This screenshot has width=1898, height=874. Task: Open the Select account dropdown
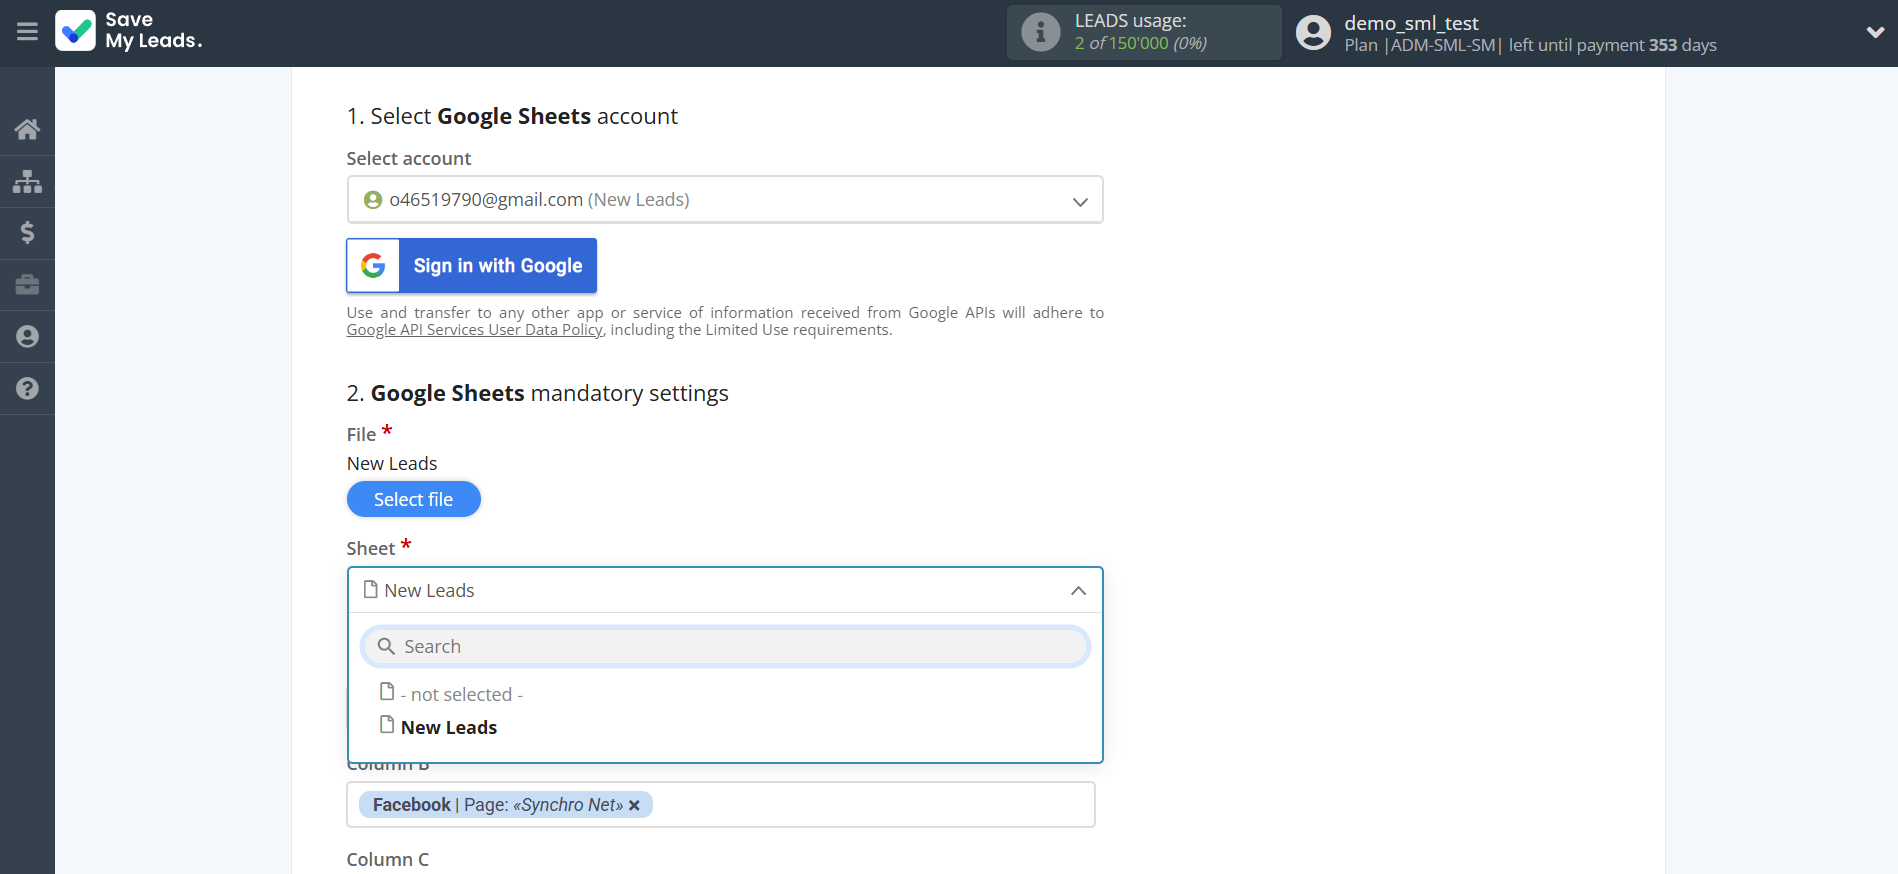[x=724, y=200]
